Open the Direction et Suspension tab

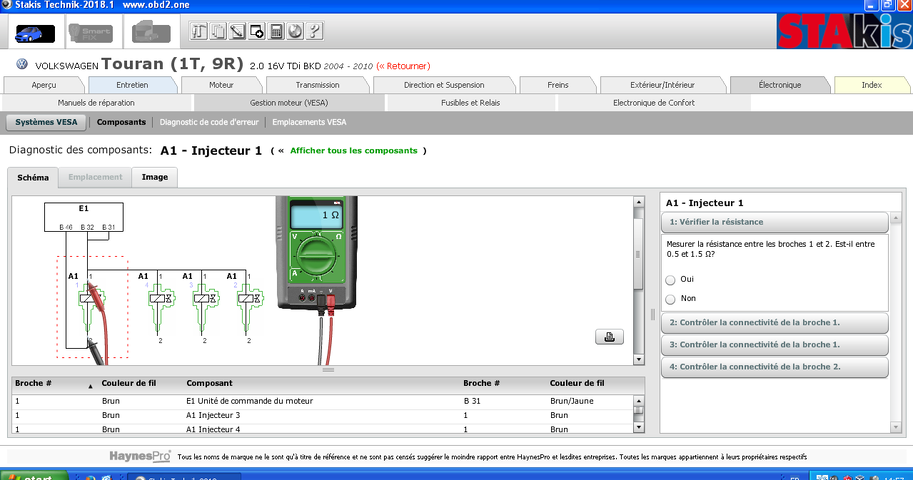[x=444, y=85]
